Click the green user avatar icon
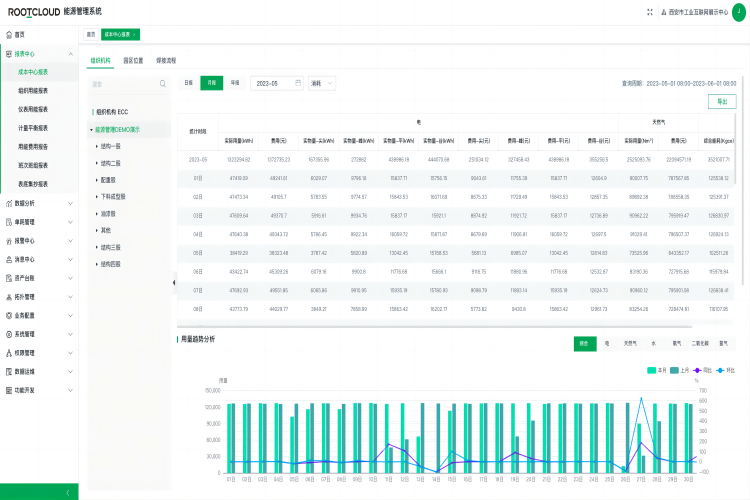750x500 pixels. pyautogui.click(x=737, y=10)
